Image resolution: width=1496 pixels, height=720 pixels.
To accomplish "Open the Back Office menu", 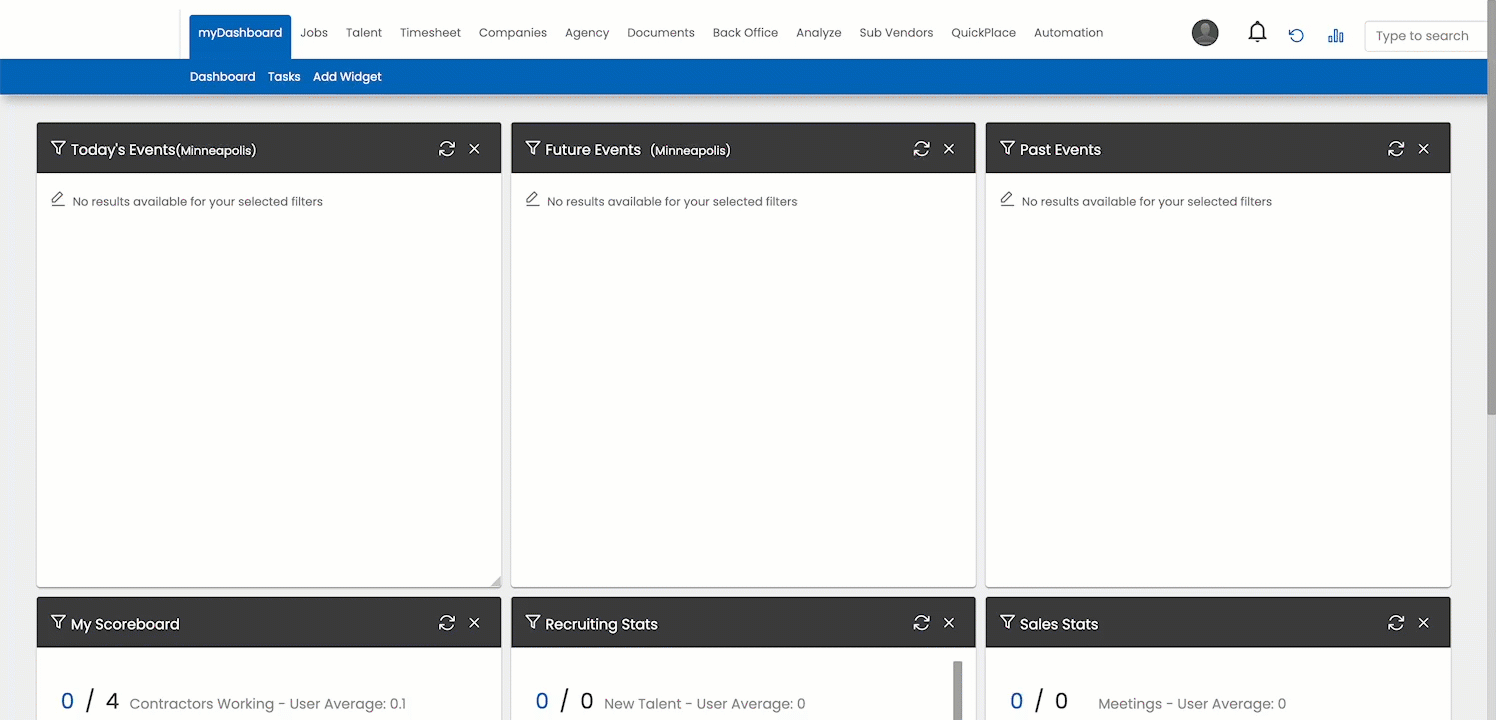I will [745, 33].
